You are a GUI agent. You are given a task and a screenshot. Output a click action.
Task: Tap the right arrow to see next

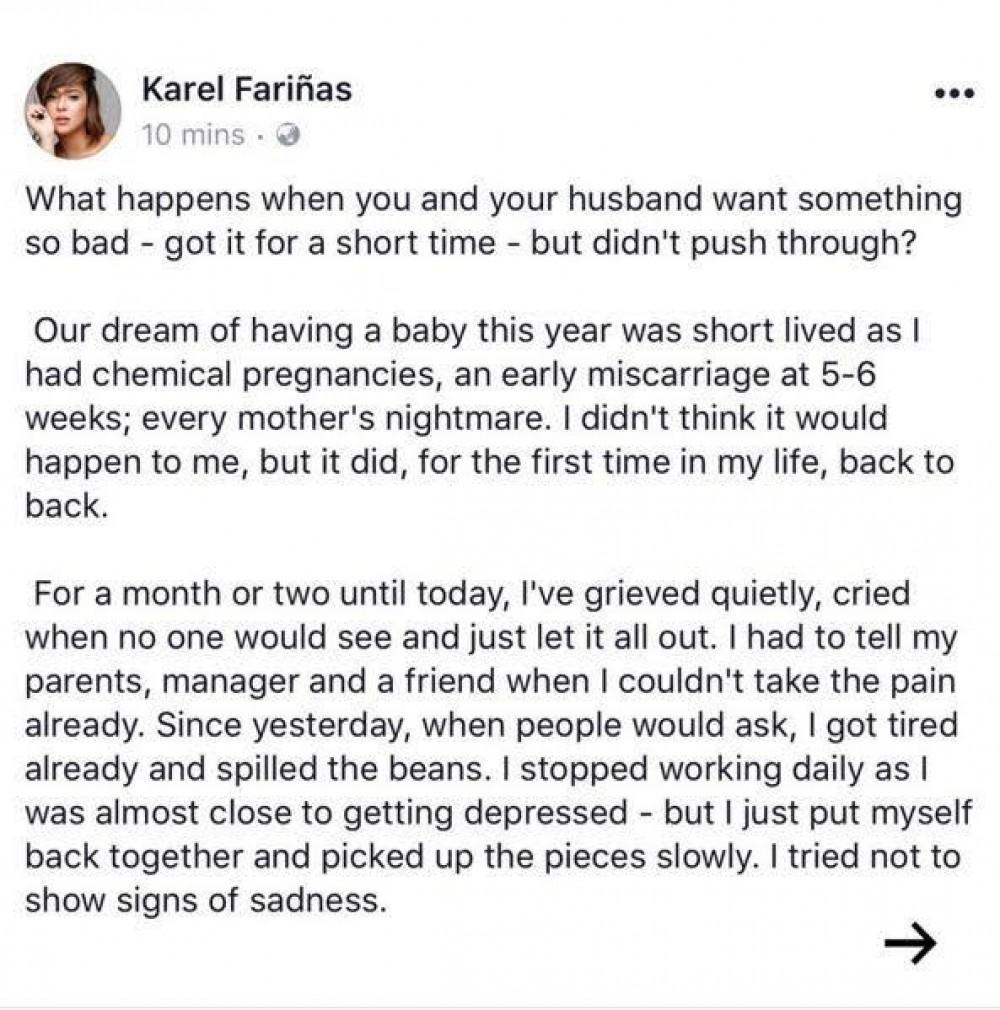pyautogui.click(x=910, y=939)
